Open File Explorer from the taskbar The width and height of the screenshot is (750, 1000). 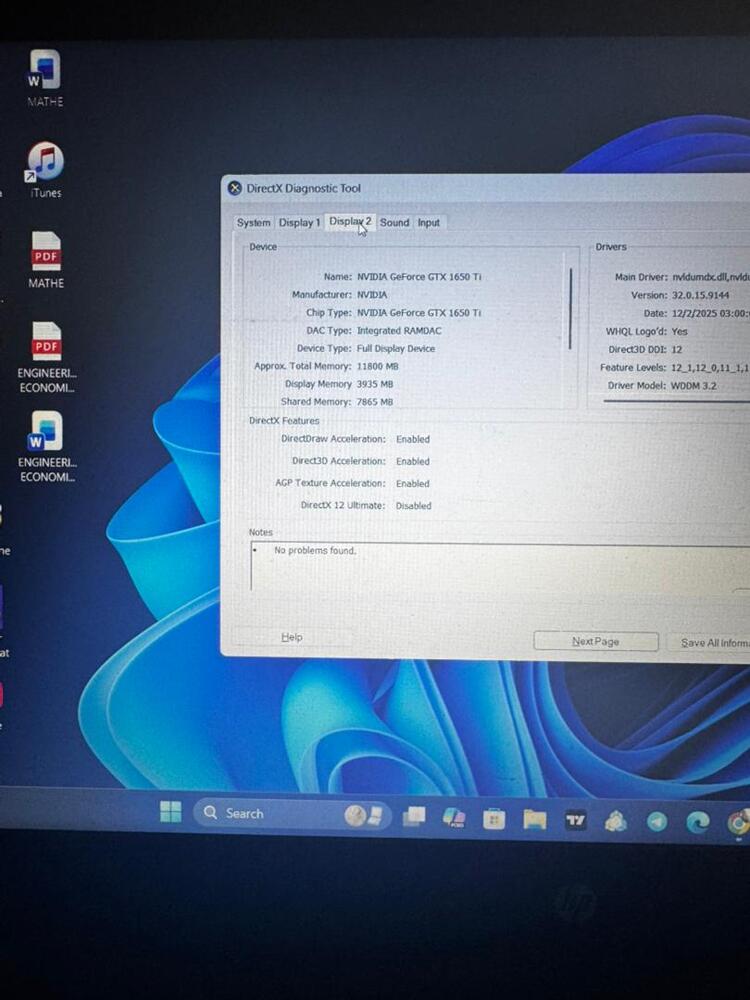pyautogui.click(x=535, y=820)
